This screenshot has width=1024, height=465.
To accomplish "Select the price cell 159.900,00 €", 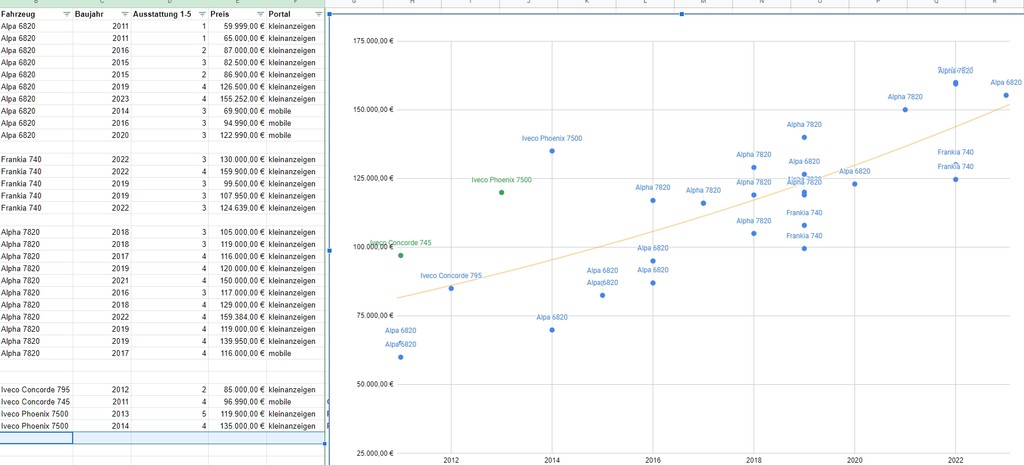I will click(238, 171).
